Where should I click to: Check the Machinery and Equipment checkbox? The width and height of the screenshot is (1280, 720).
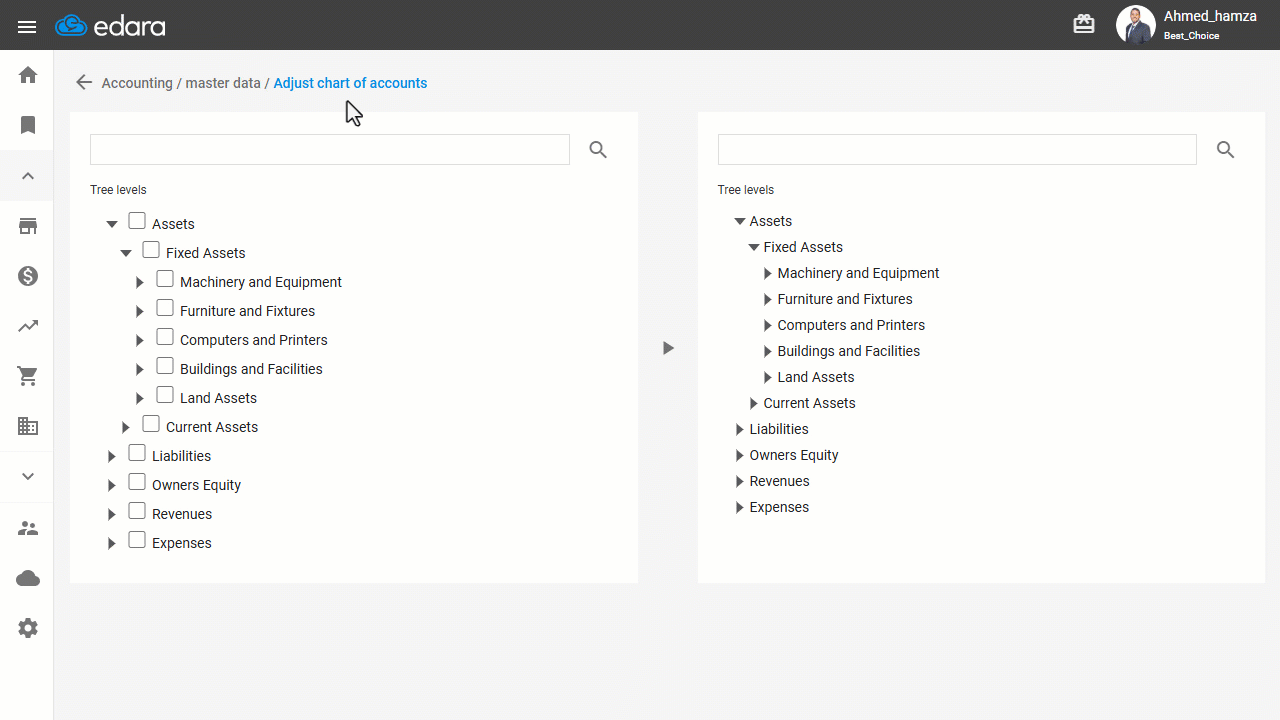click(165, 279)
